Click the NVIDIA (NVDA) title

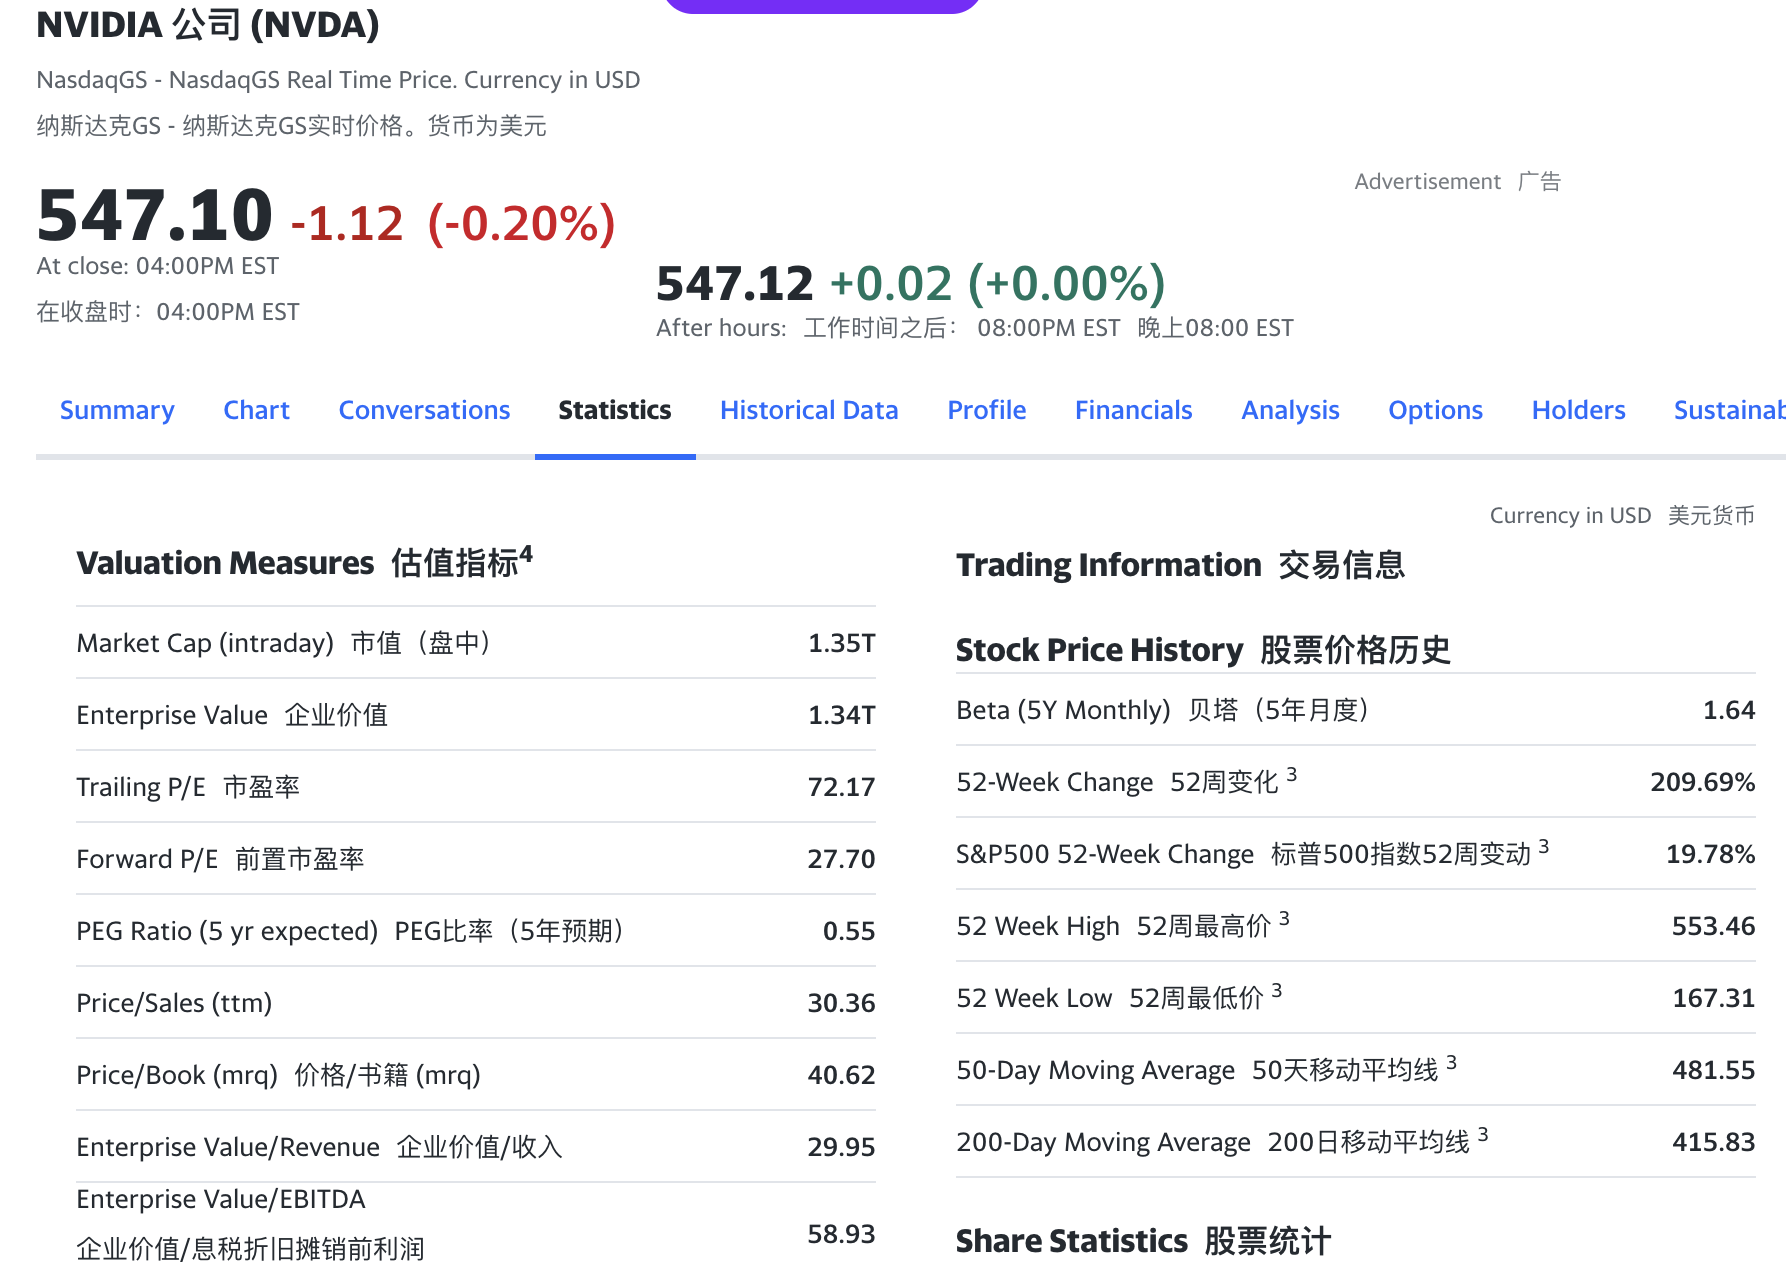pos(208,24)
